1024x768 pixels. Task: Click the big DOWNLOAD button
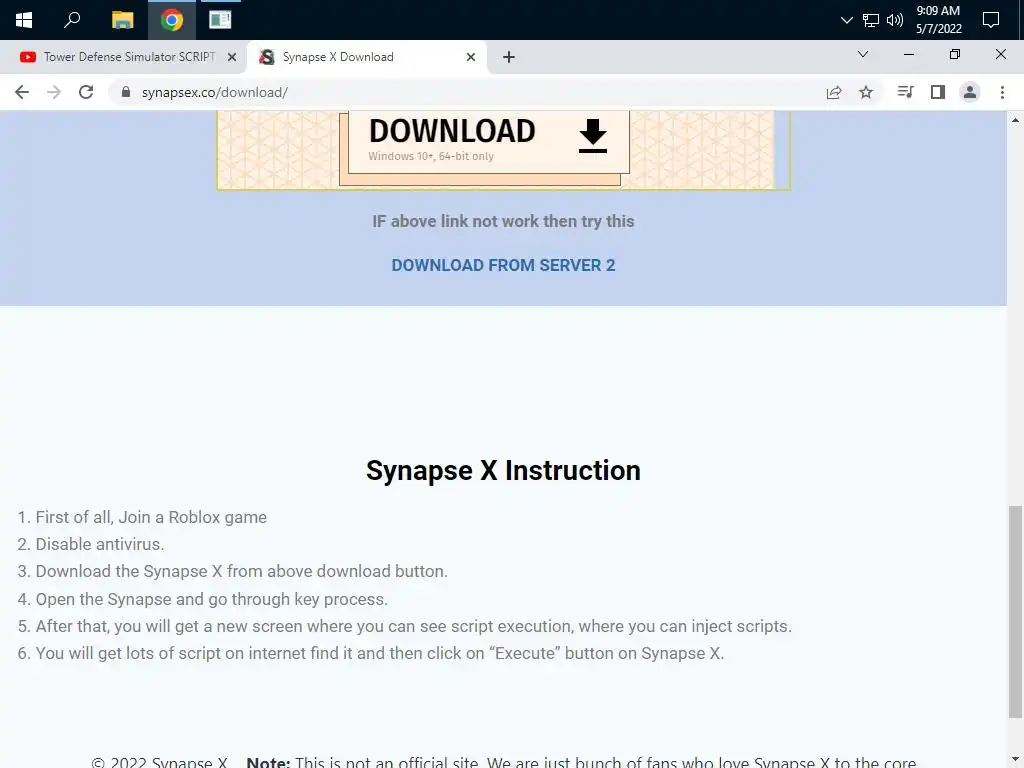pos(488,140)
